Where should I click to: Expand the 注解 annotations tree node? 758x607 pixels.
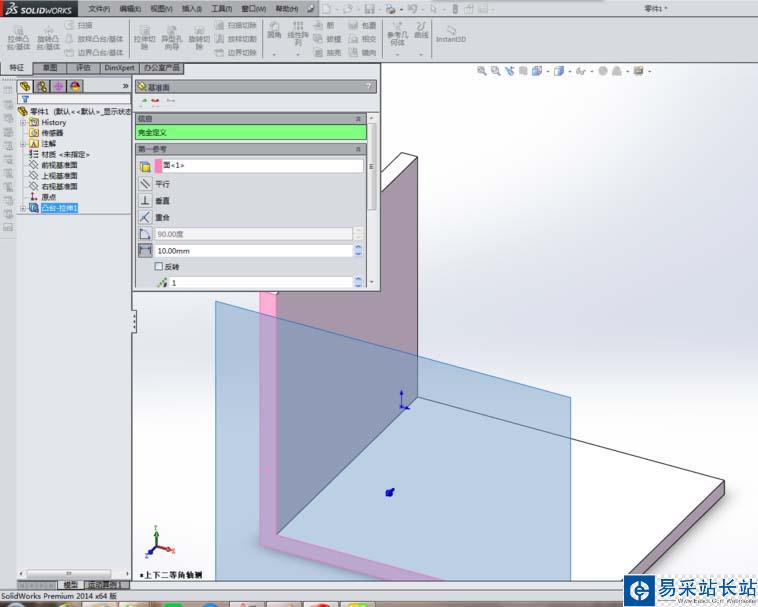23,144
